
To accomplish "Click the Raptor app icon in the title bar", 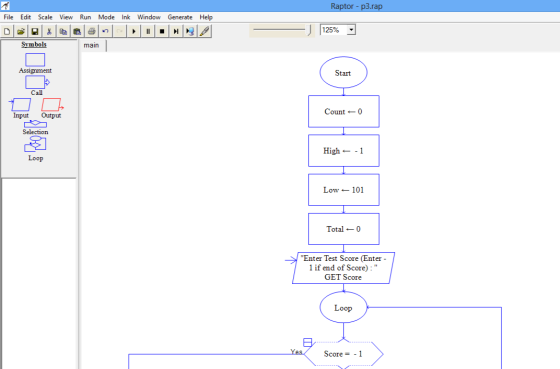I will 5,6.
